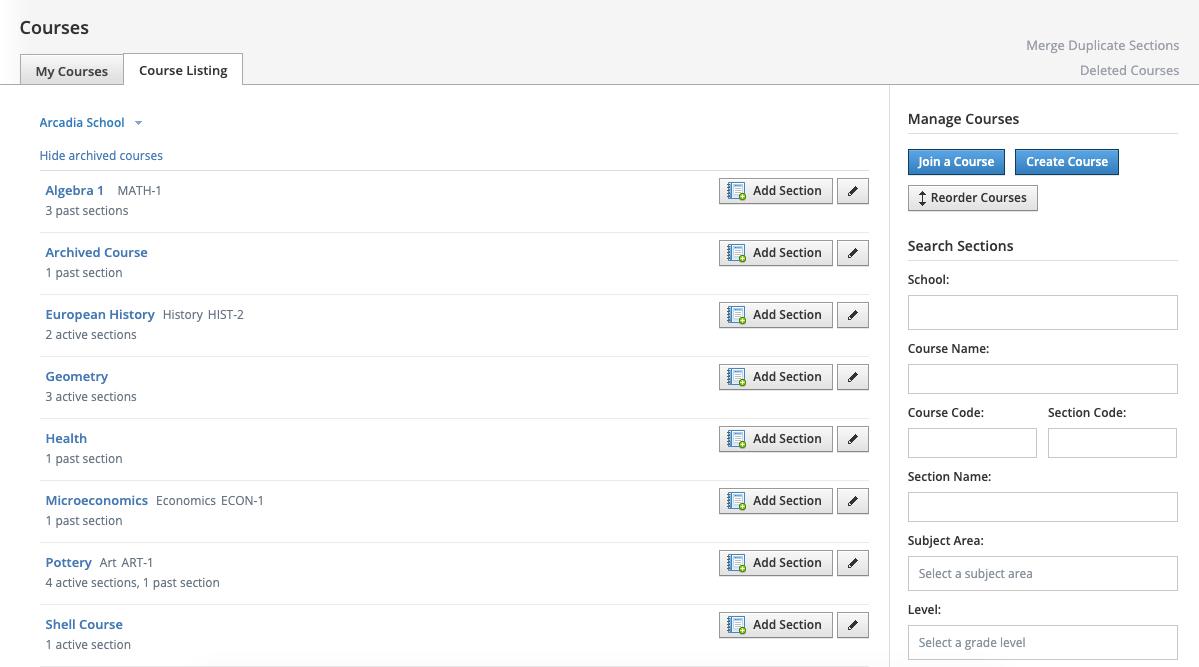Image resolution: width=1199 pixels, height=667 pixels.
Task: Open the Merge Duplicate Sections link
Action: tap(1102, 46)
